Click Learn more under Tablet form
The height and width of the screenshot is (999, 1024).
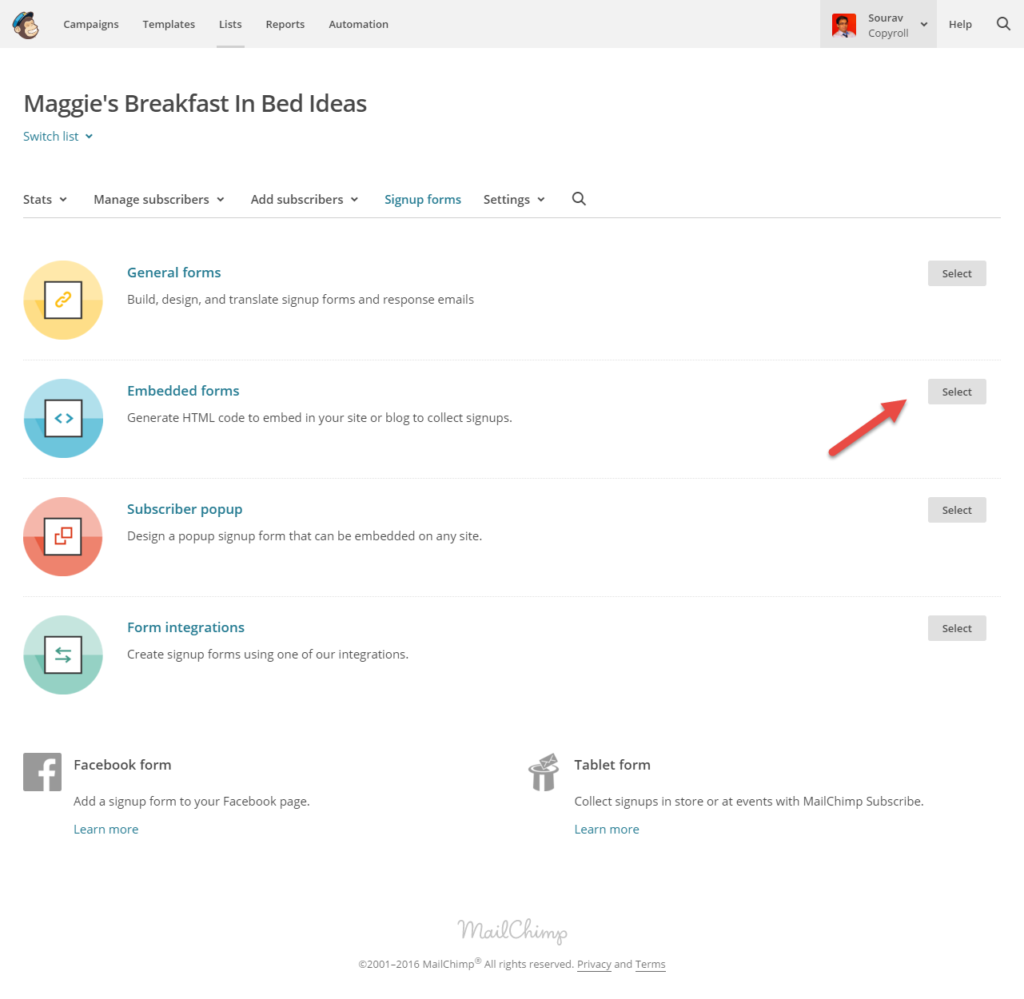click(607, 829)
